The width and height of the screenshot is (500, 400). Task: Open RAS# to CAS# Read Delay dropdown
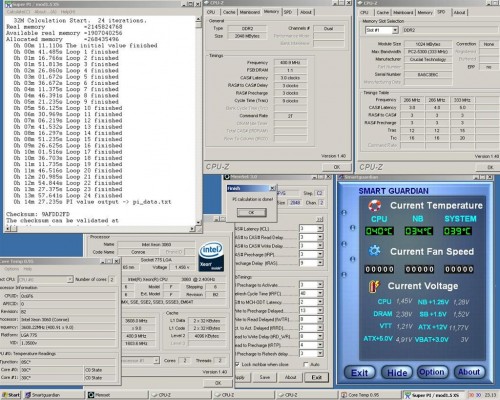click(x=320, y=237)
